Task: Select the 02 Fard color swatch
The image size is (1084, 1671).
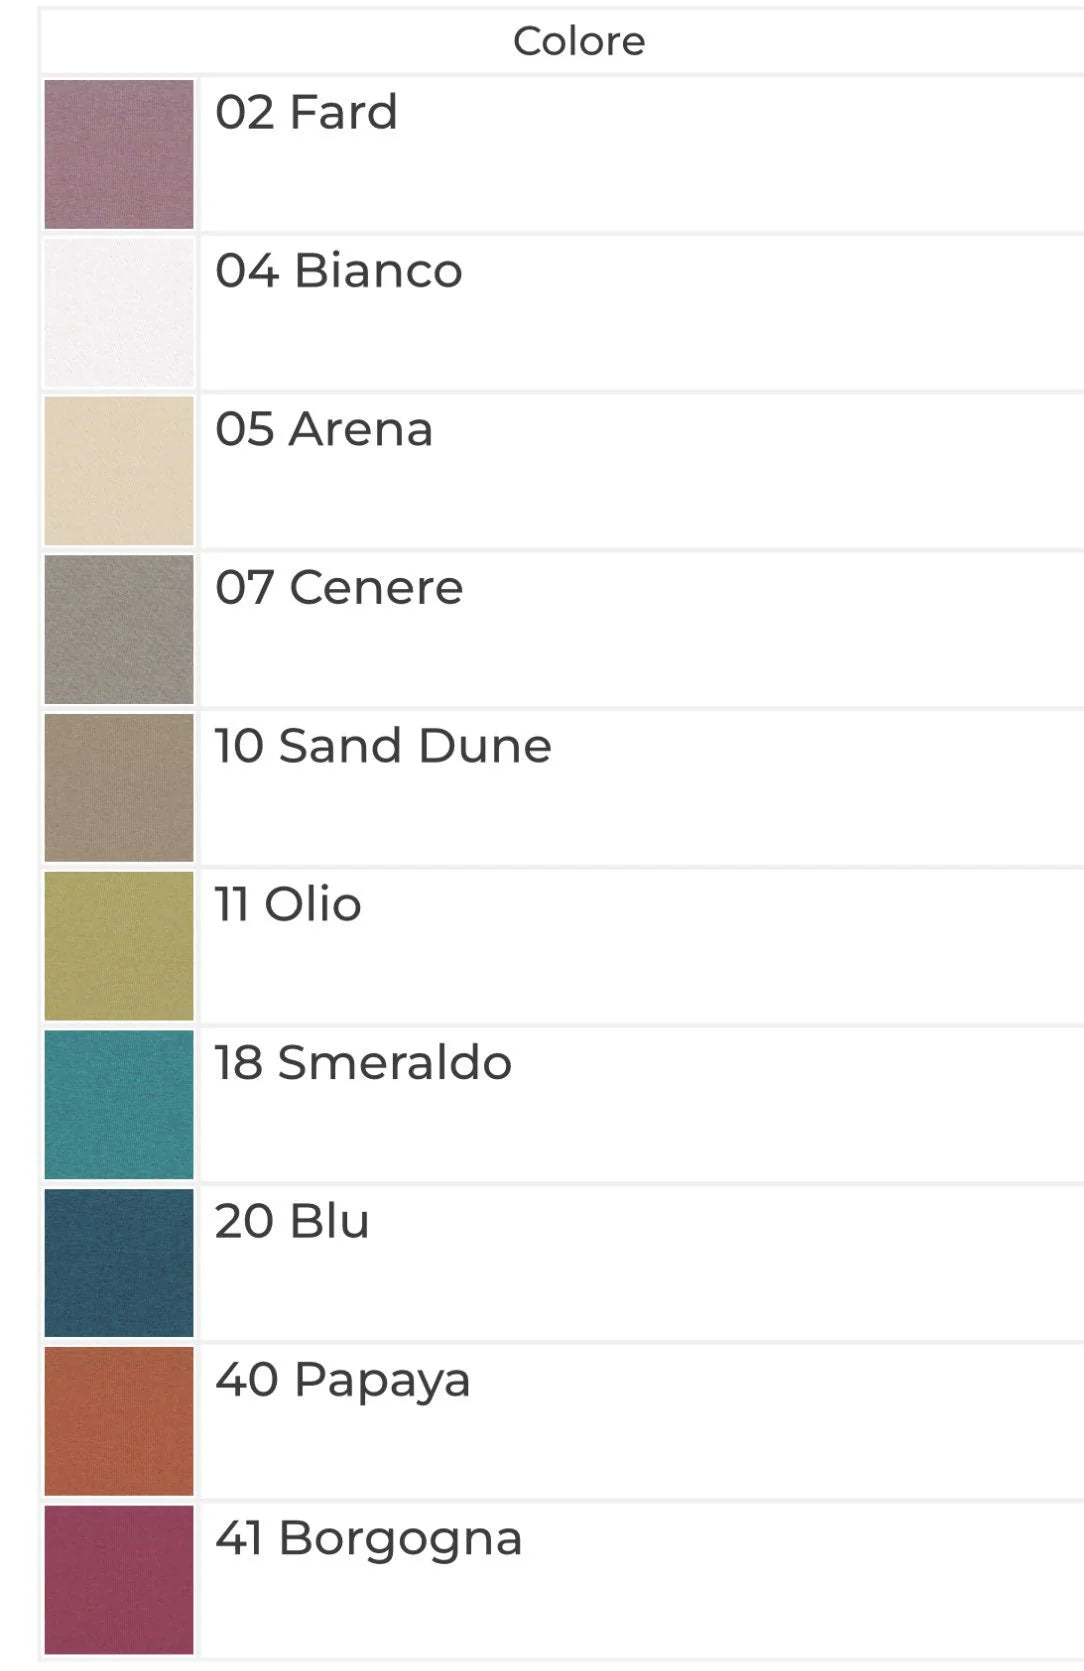Action: (119, 154)
